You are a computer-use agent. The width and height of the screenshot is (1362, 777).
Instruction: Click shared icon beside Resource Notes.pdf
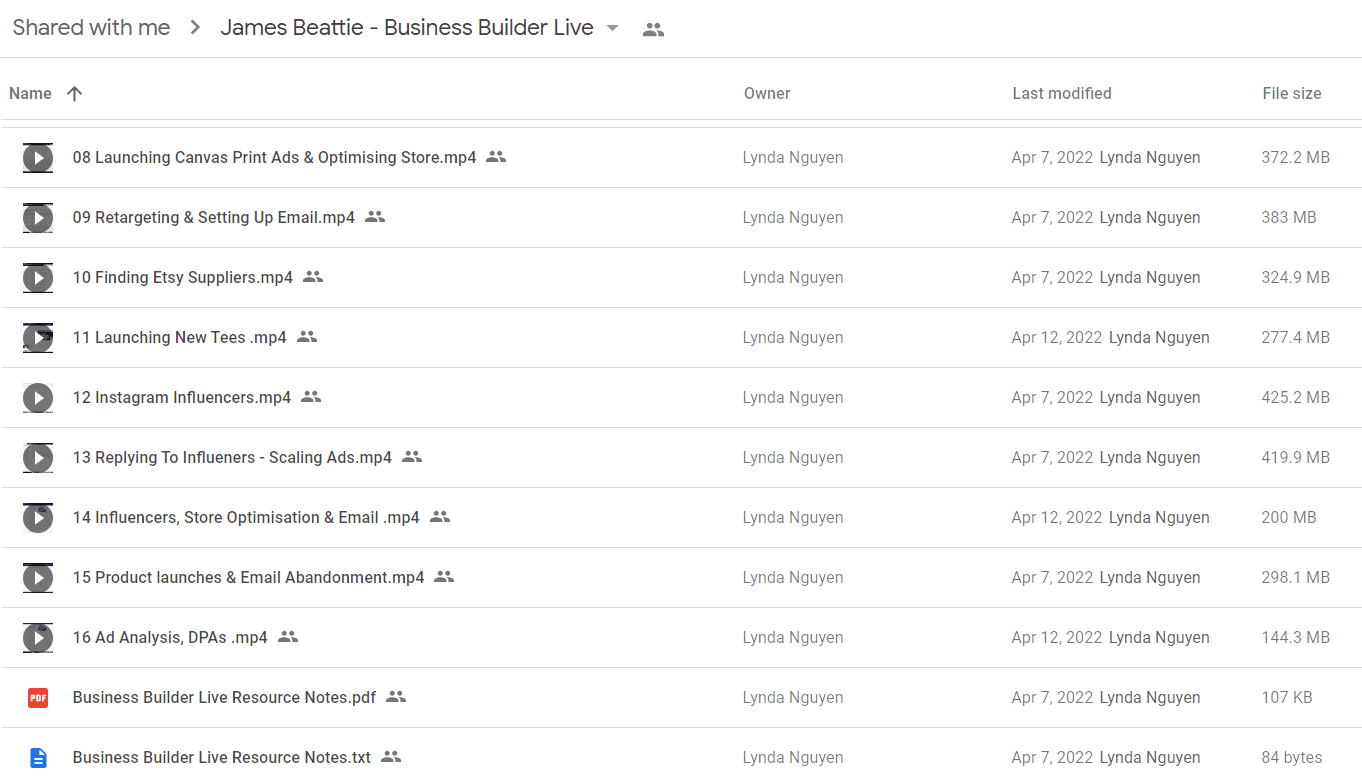tap(396, 697)
